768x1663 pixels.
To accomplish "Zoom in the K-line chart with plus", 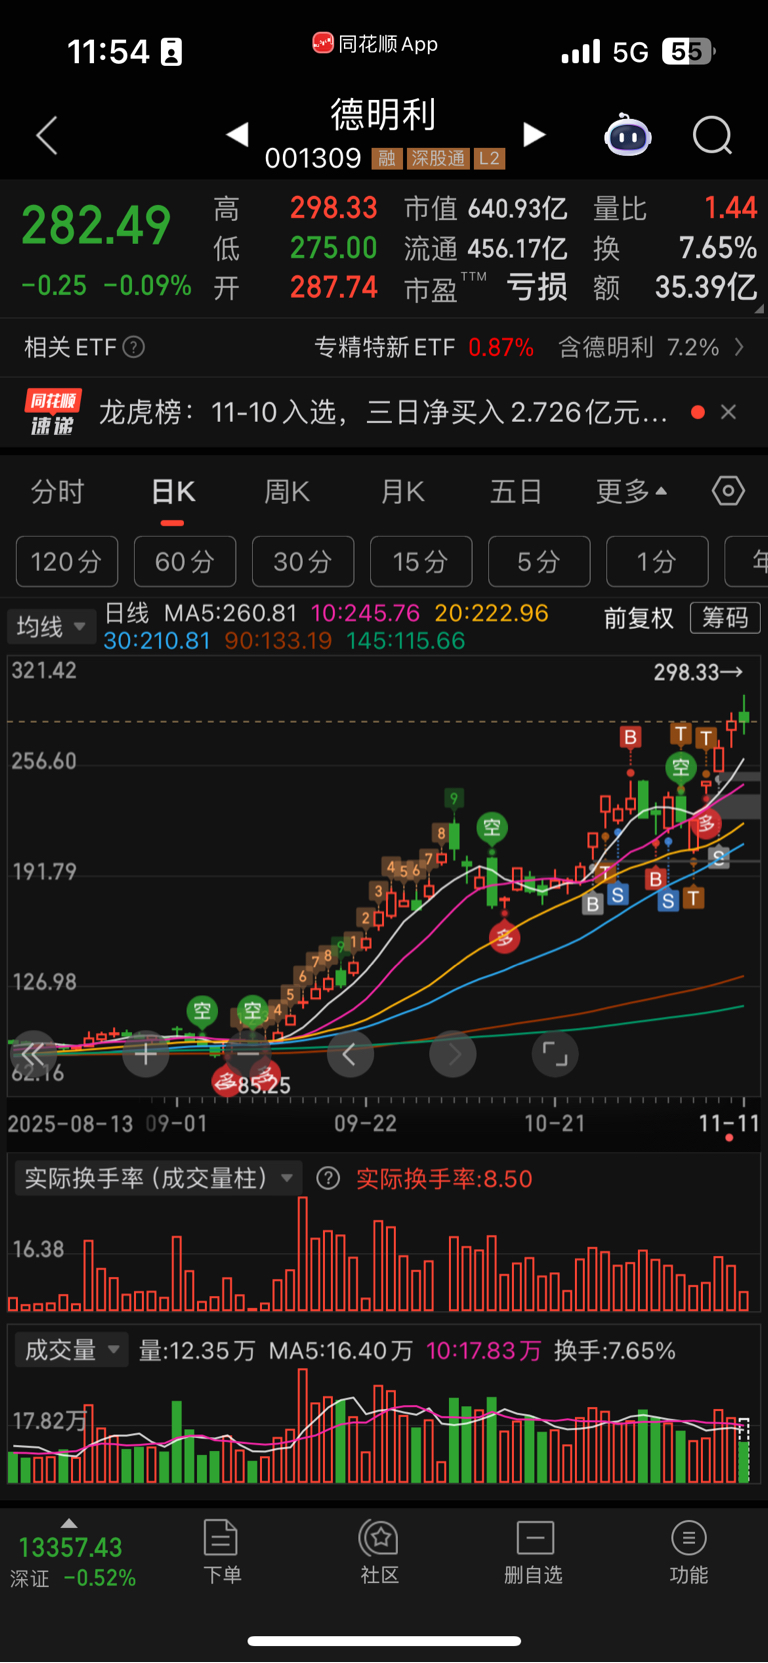I will [x=145, y=1054].
